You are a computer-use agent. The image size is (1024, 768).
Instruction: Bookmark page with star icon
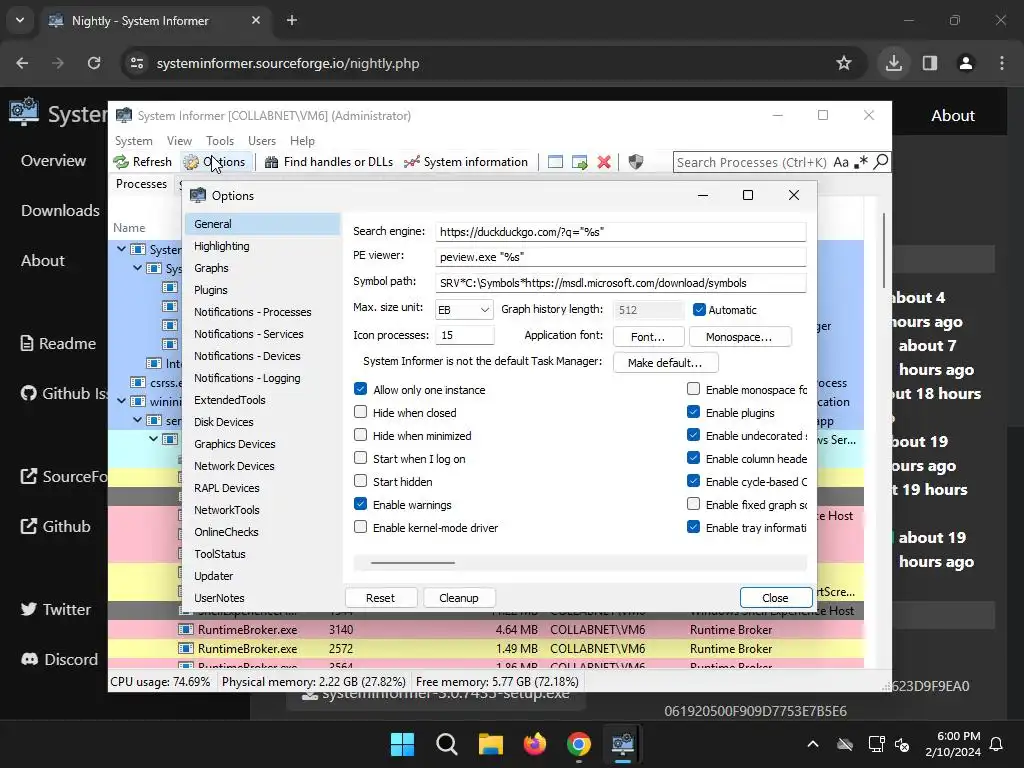(844, 63)
